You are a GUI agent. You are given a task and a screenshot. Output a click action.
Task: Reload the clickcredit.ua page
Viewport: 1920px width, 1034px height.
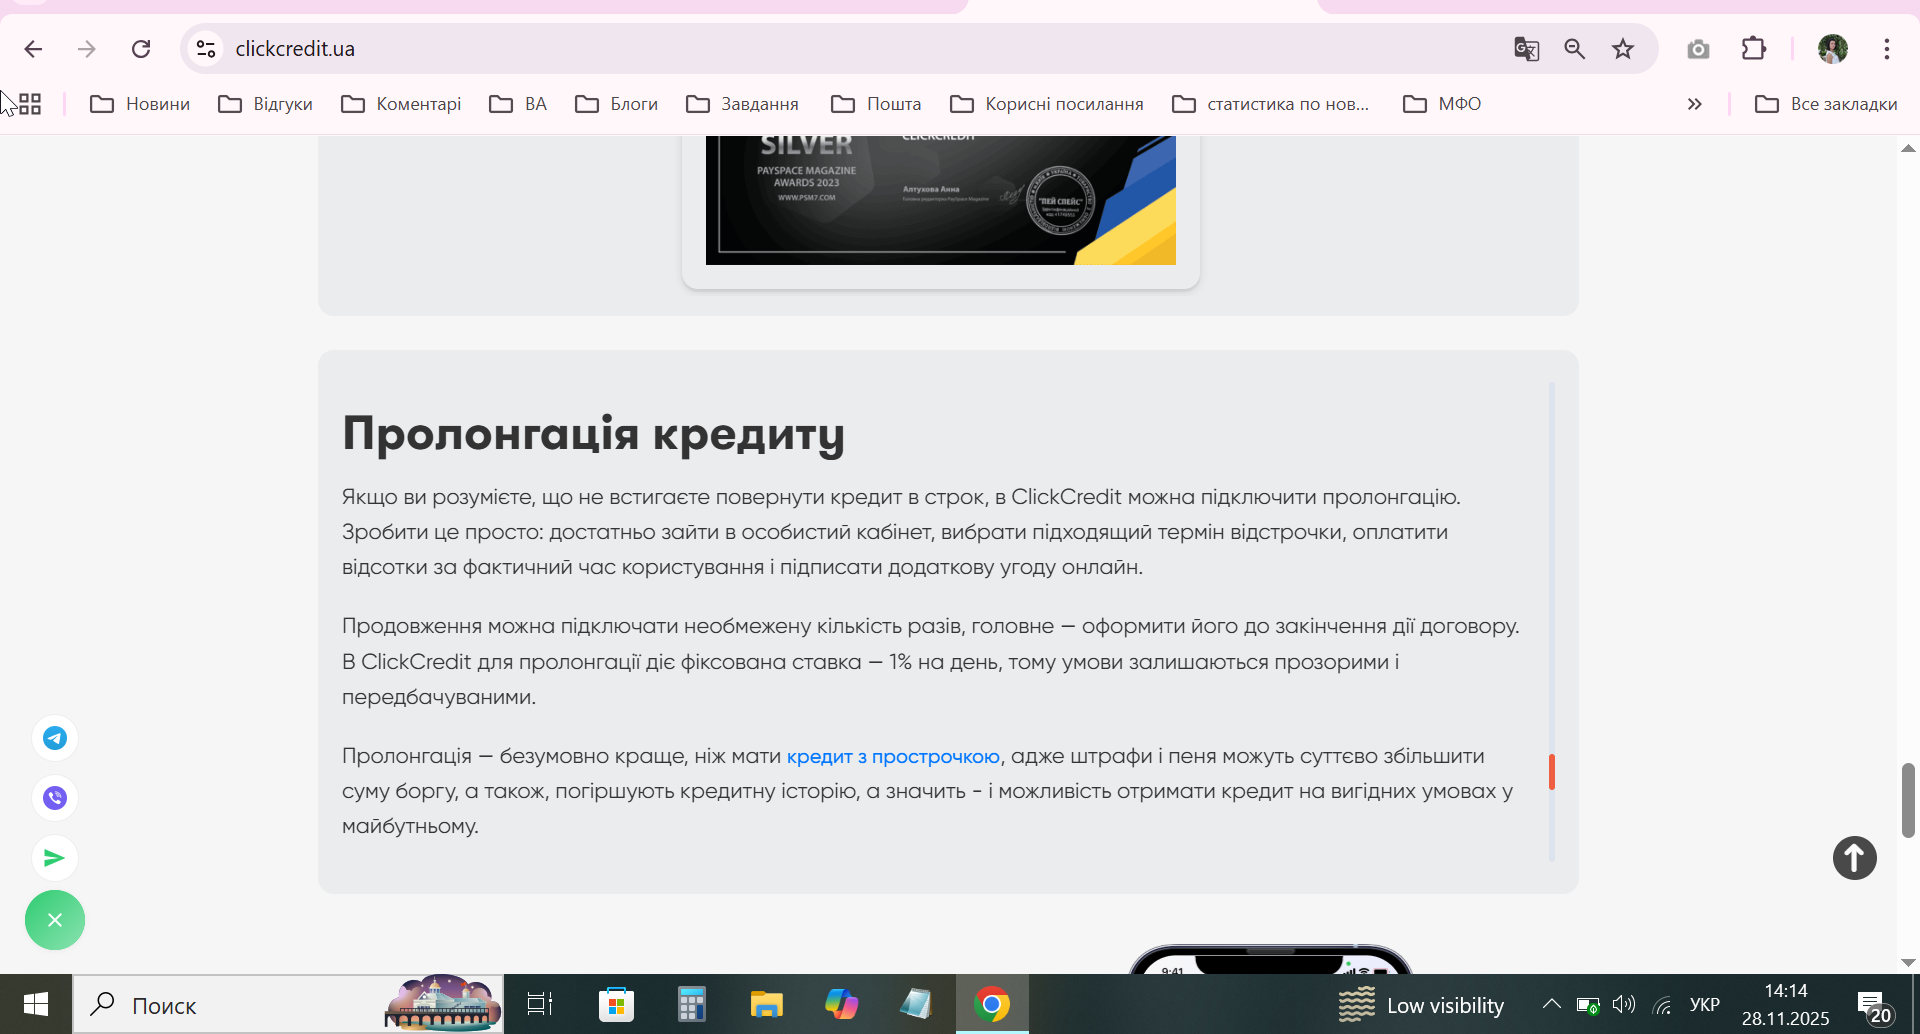tap(141, 49)
